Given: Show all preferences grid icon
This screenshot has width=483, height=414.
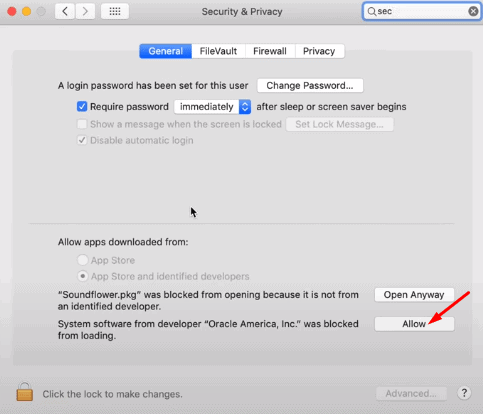Looking at the screenshot, I should tap(115, 12).
